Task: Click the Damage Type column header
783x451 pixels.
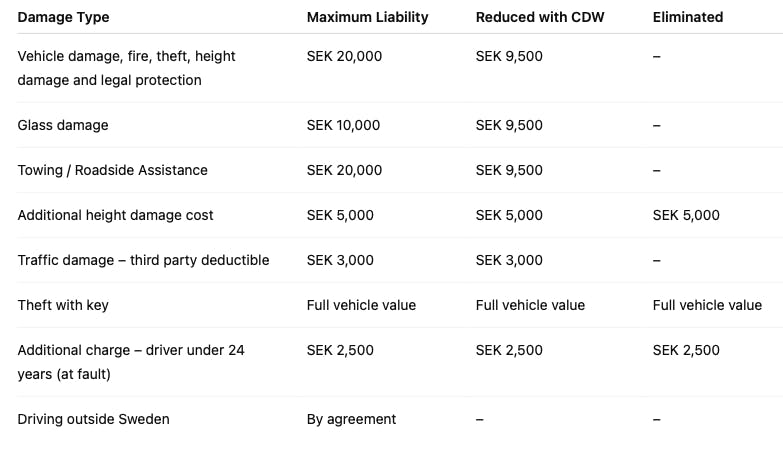Action: (x=63, y=17)
